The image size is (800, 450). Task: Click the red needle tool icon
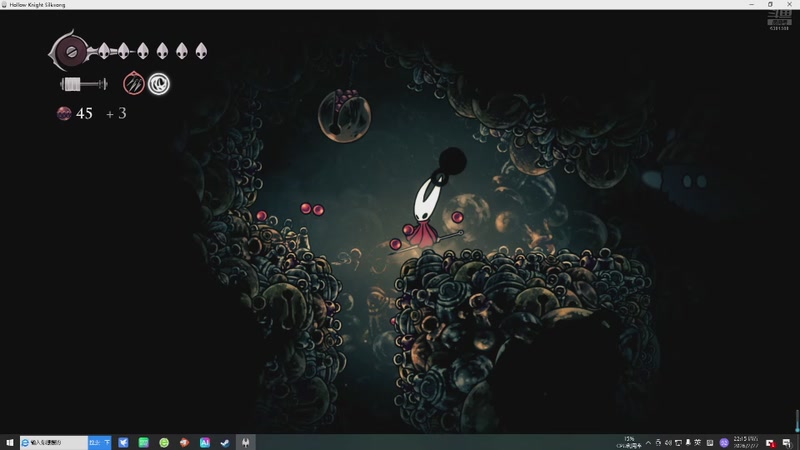pos(134,83)
